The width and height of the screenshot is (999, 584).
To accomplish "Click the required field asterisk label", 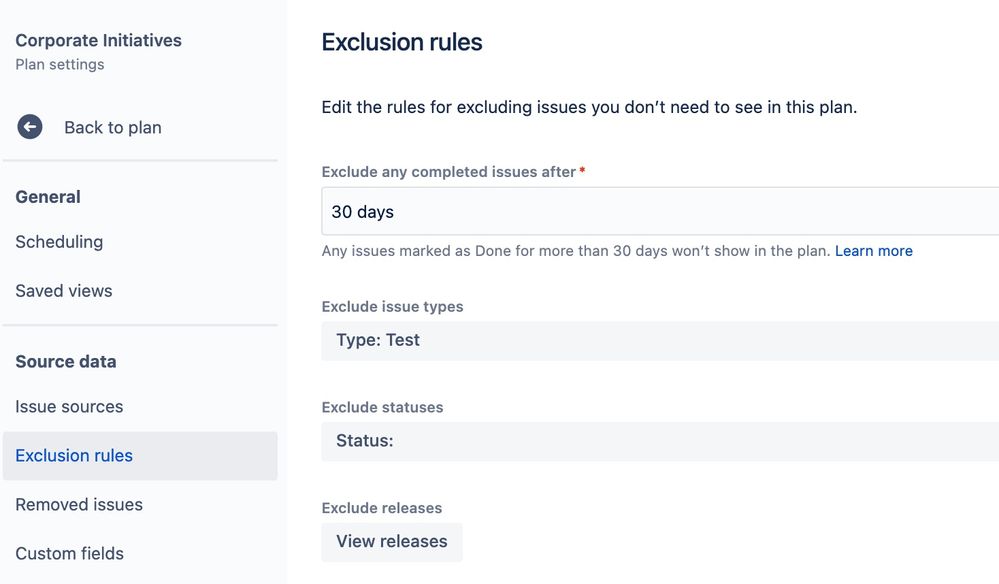I will pyautogui.click(x=581, y=171).
